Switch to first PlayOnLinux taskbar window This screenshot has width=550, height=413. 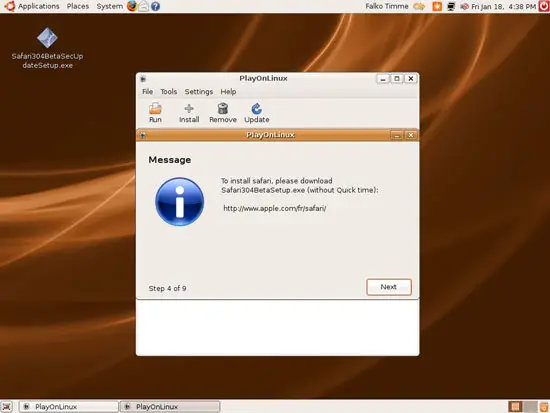69,407
